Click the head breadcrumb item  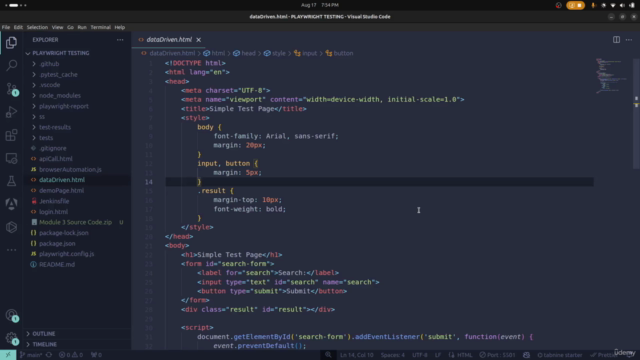coord(244,53)
